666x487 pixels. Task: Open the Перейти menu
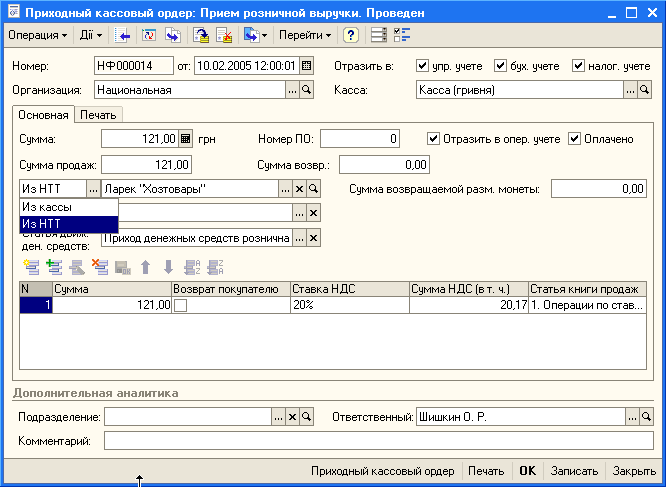click(305, 35)
